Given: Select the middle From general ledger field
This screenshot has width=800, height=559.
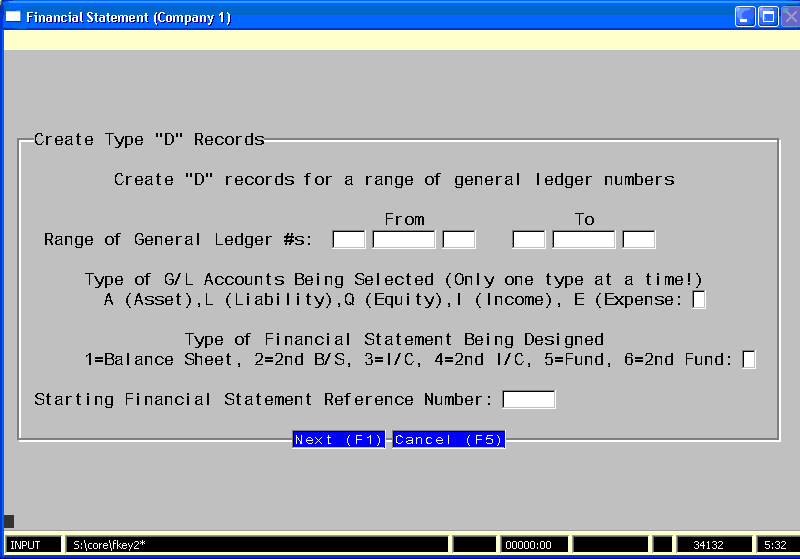Looking at the screenshot, I should (x=404, y=239).
